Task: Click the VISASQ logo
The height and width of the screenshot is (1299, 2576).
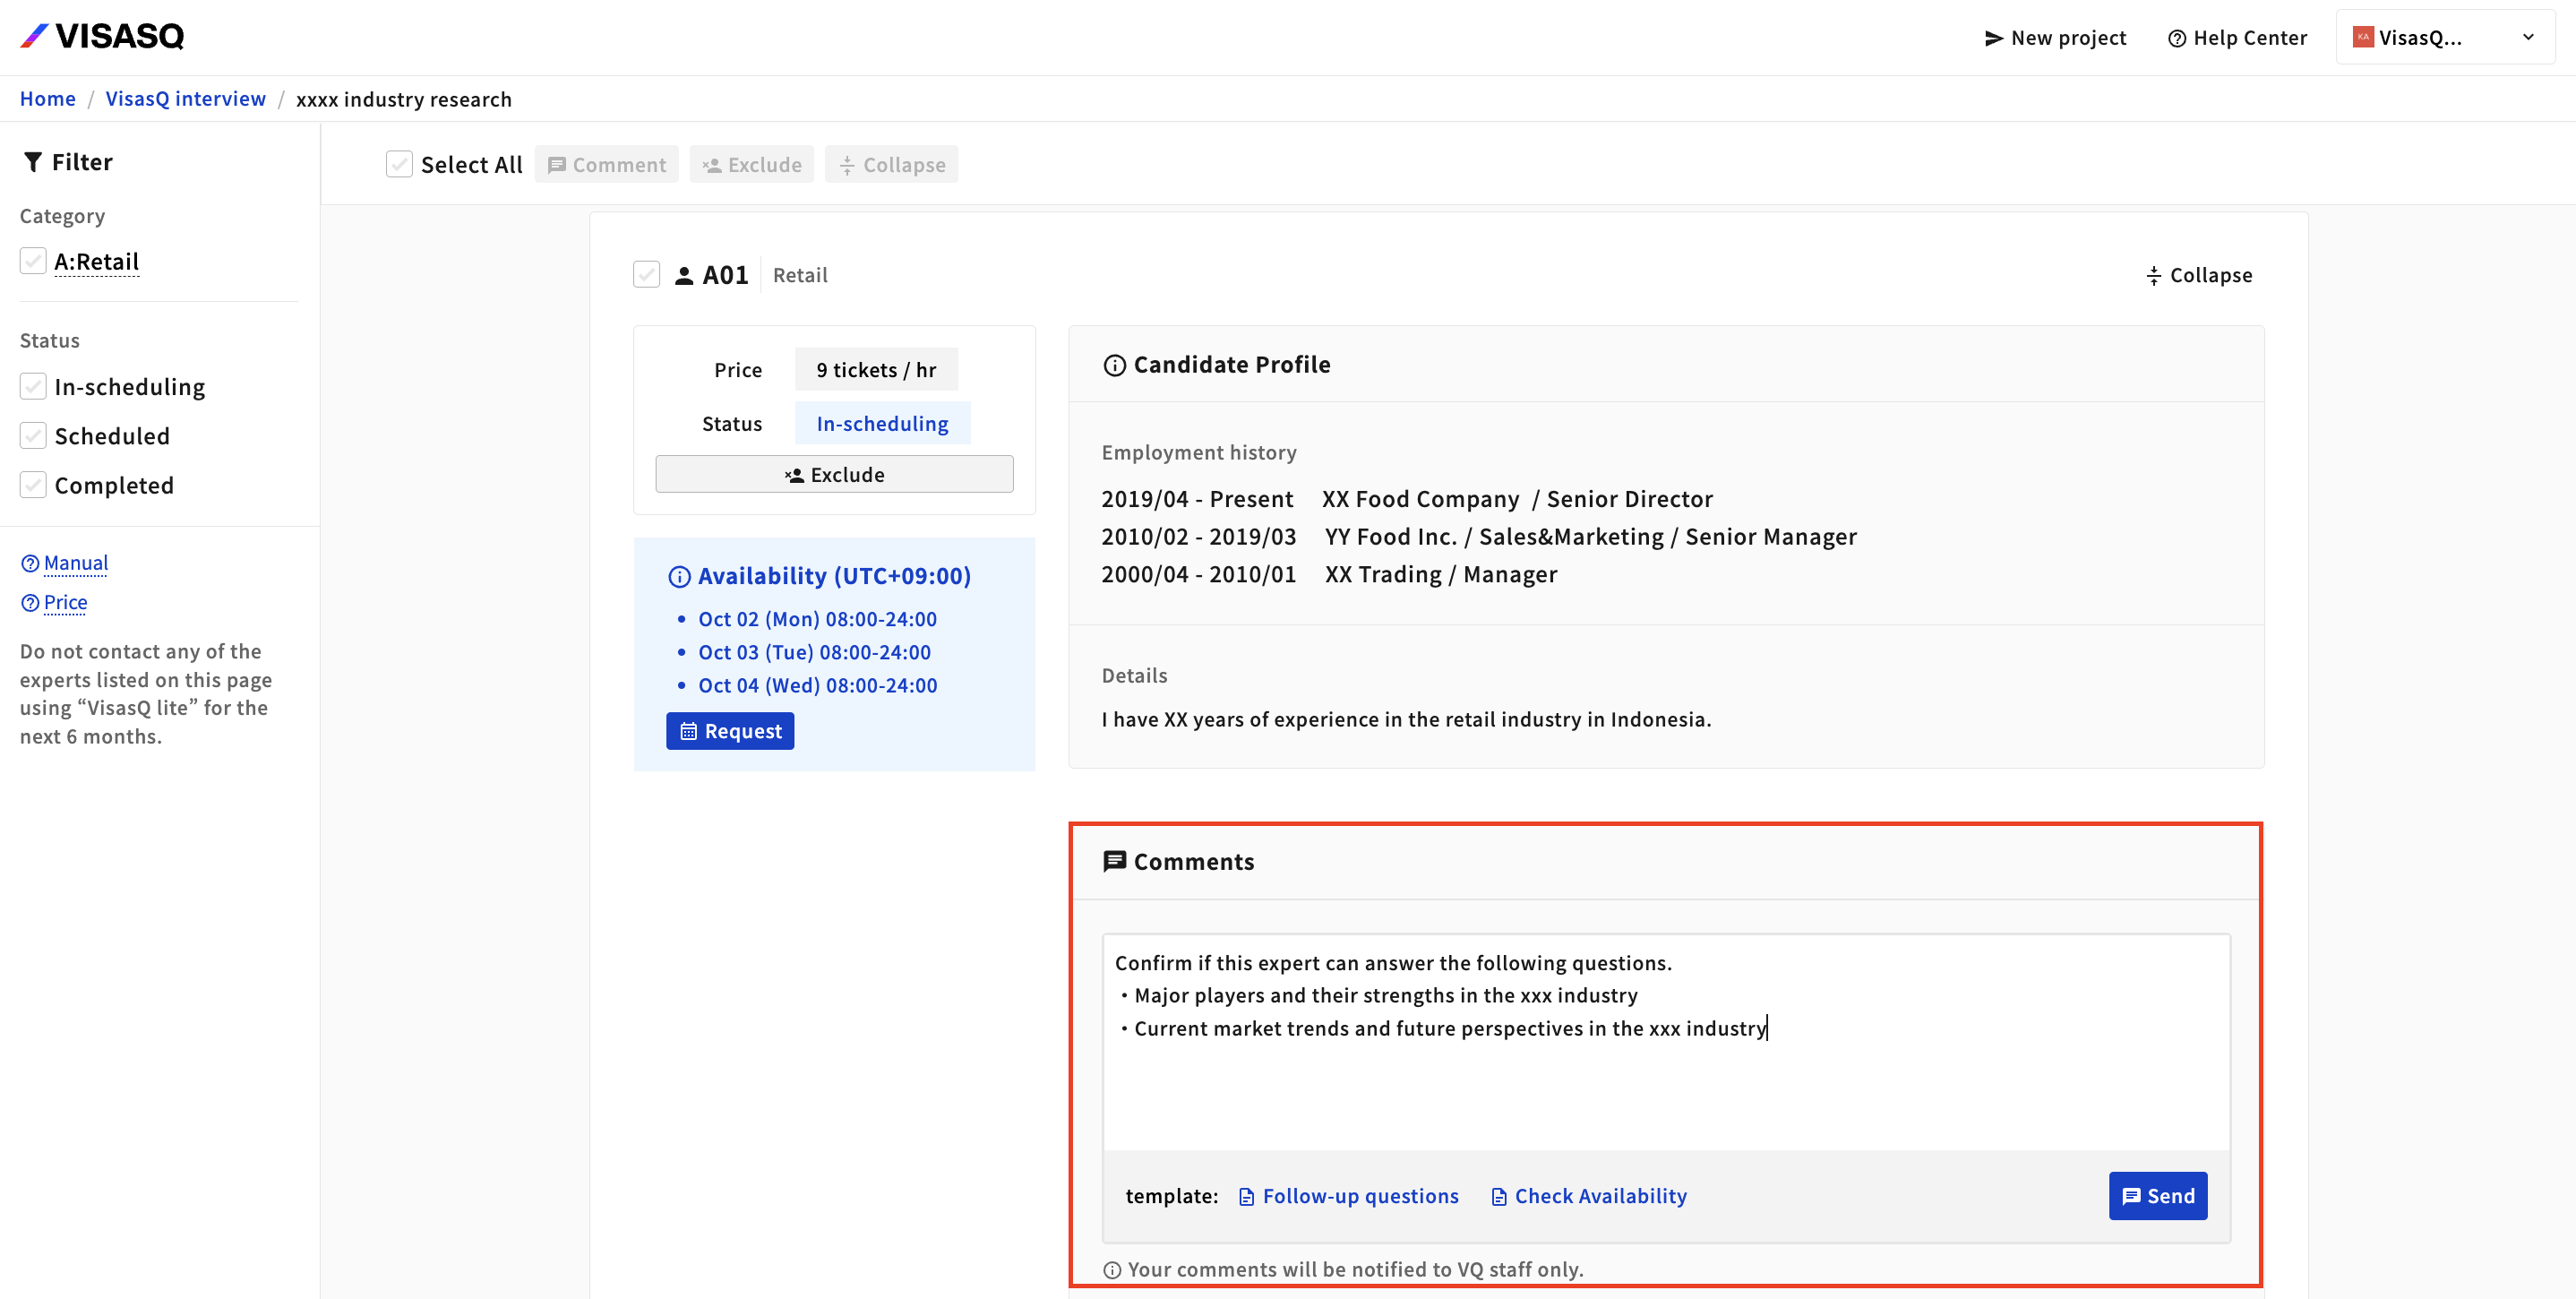Action: 102,37
